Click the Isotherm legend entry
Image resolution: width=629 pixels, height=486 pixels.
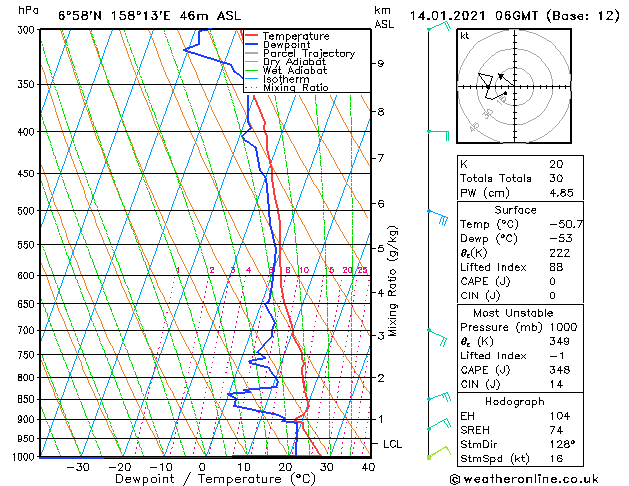tap(277, 79)
